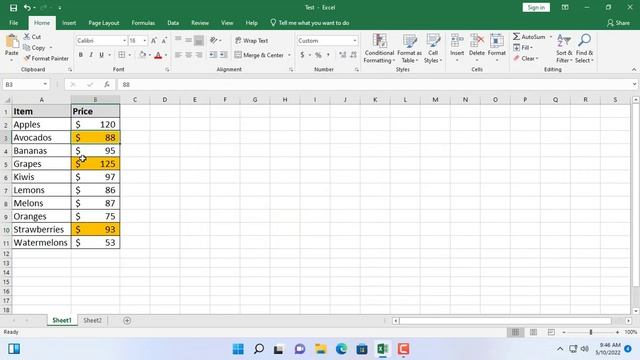Open the Sheet2 worksheet tab

click(93, 320)
